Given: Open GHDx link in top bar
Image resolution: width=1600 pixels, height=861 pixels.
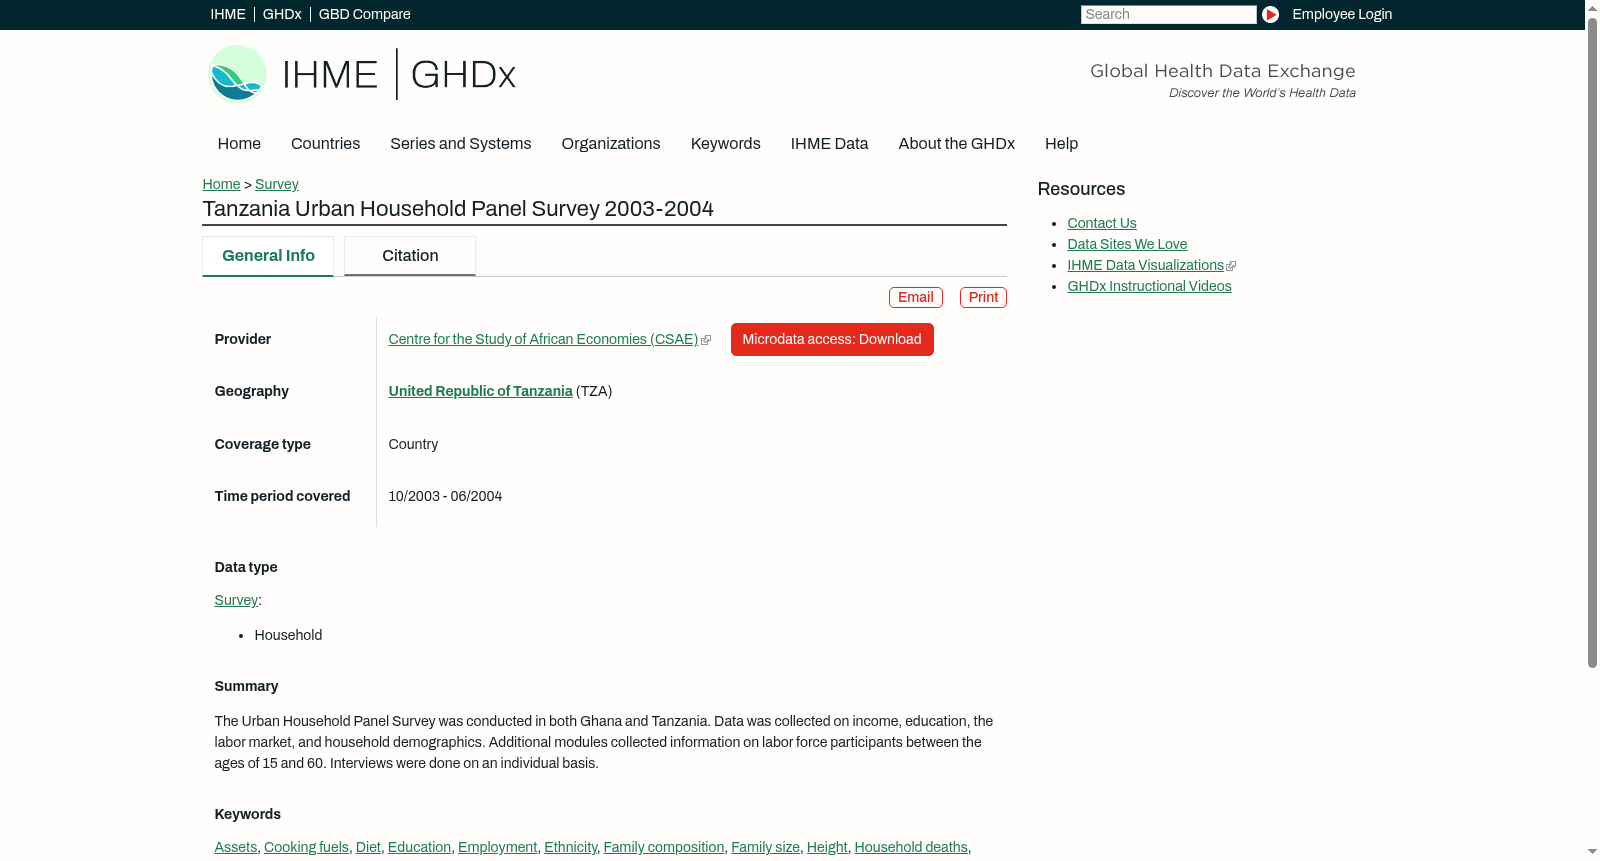Looking at the screenshot, I should click(x=282, y=14).
